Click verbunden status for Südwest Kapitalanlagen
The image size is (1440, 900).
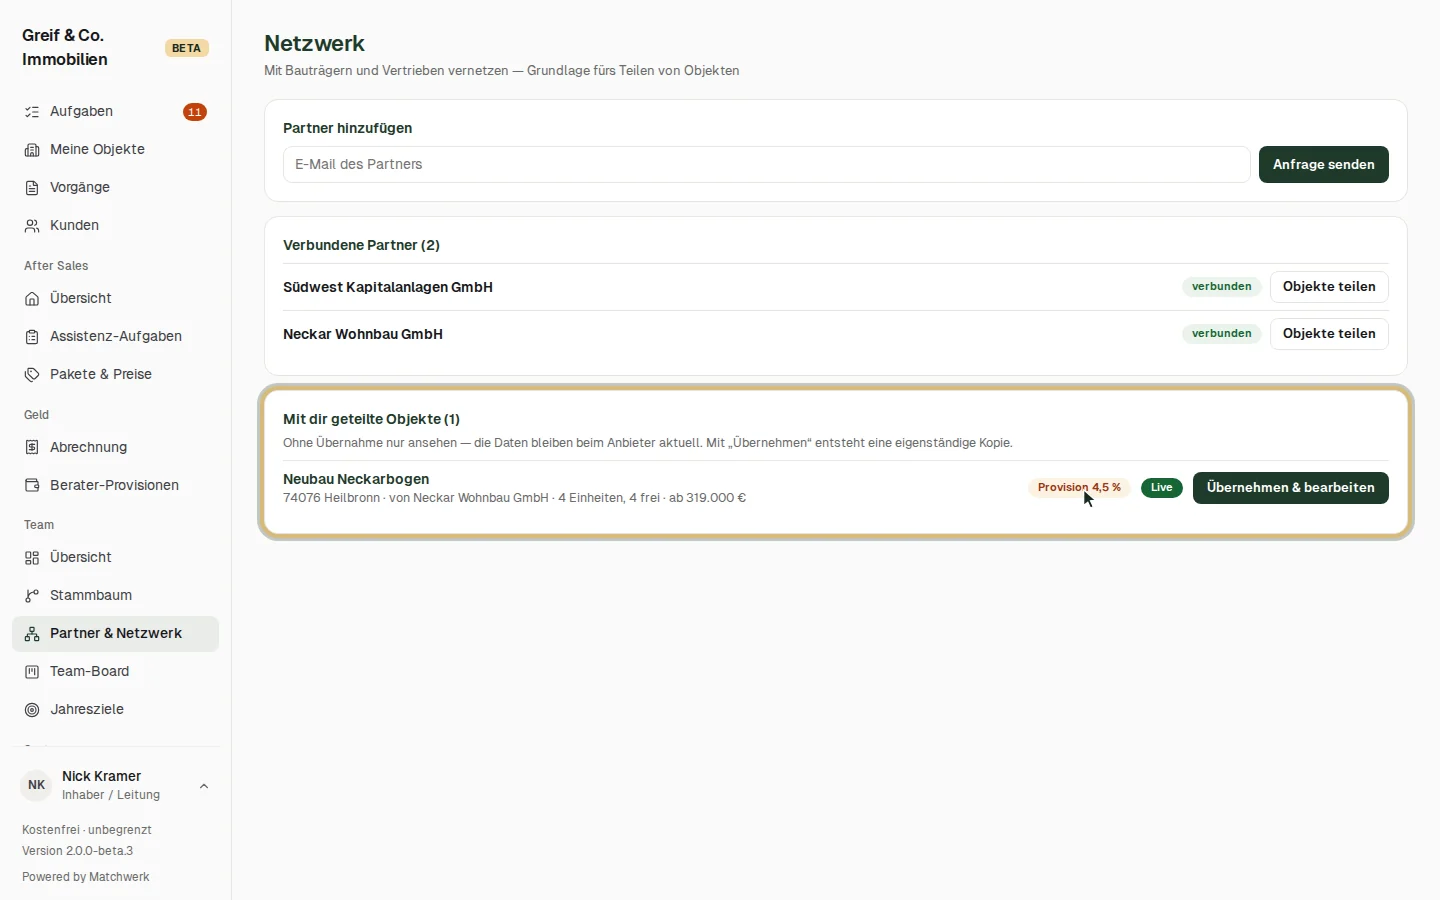[1221, 287]
